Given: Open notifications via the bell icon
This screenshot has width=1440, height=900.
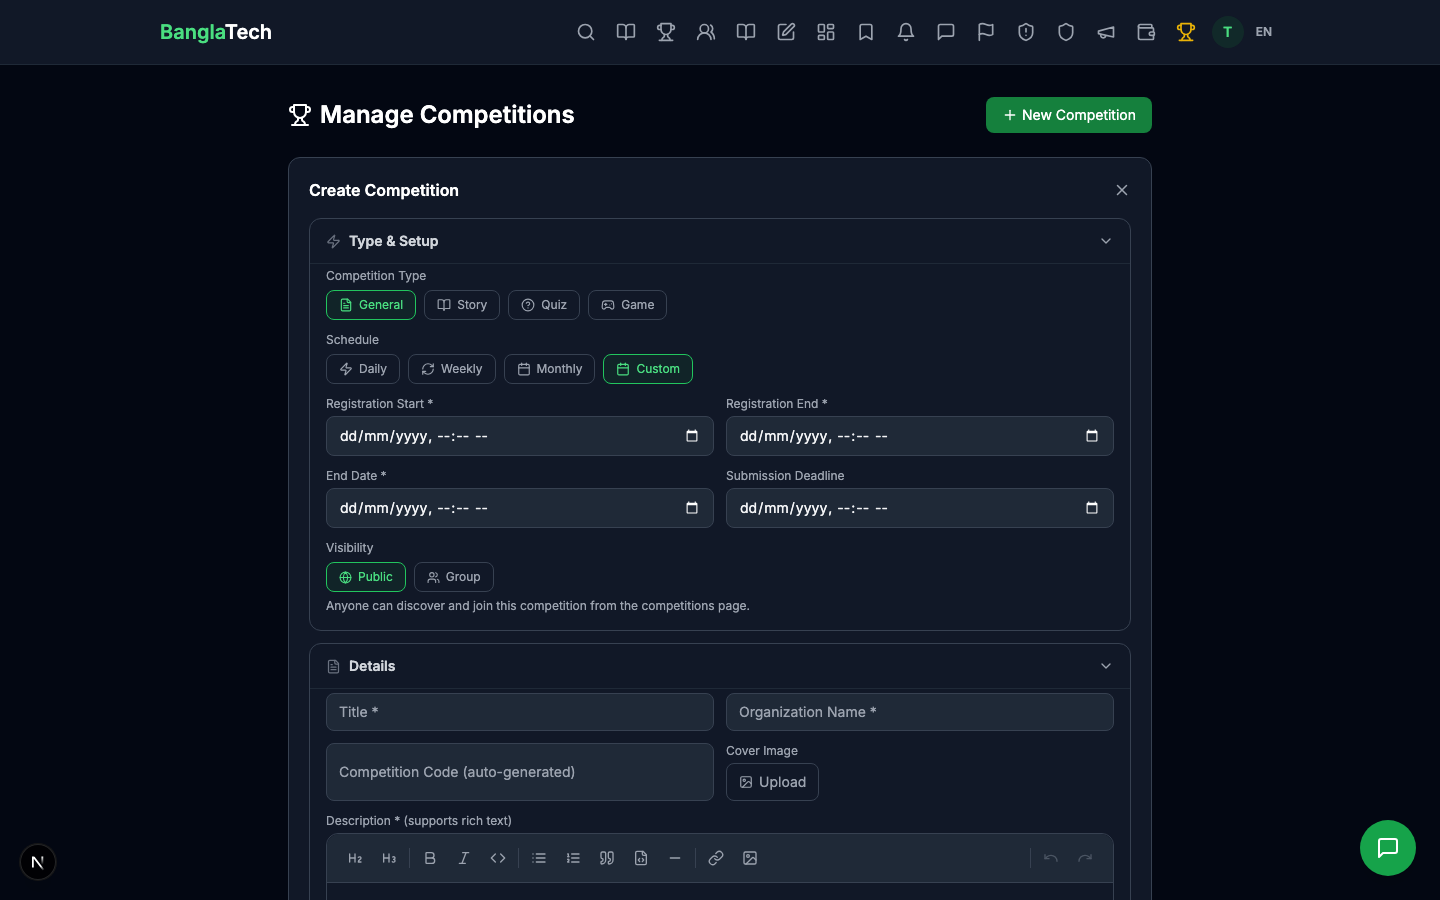Looking at the screenshot, I should tap(906, 32).
